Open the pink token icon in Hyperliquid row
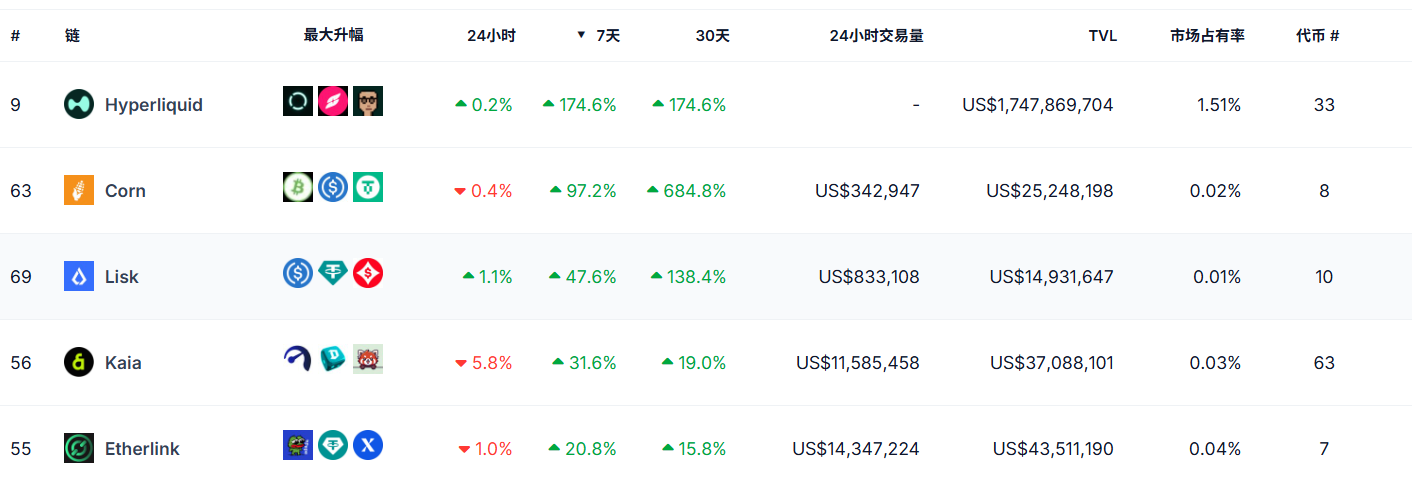Screen dimensions: 1412x486 (x=333, y=101)
